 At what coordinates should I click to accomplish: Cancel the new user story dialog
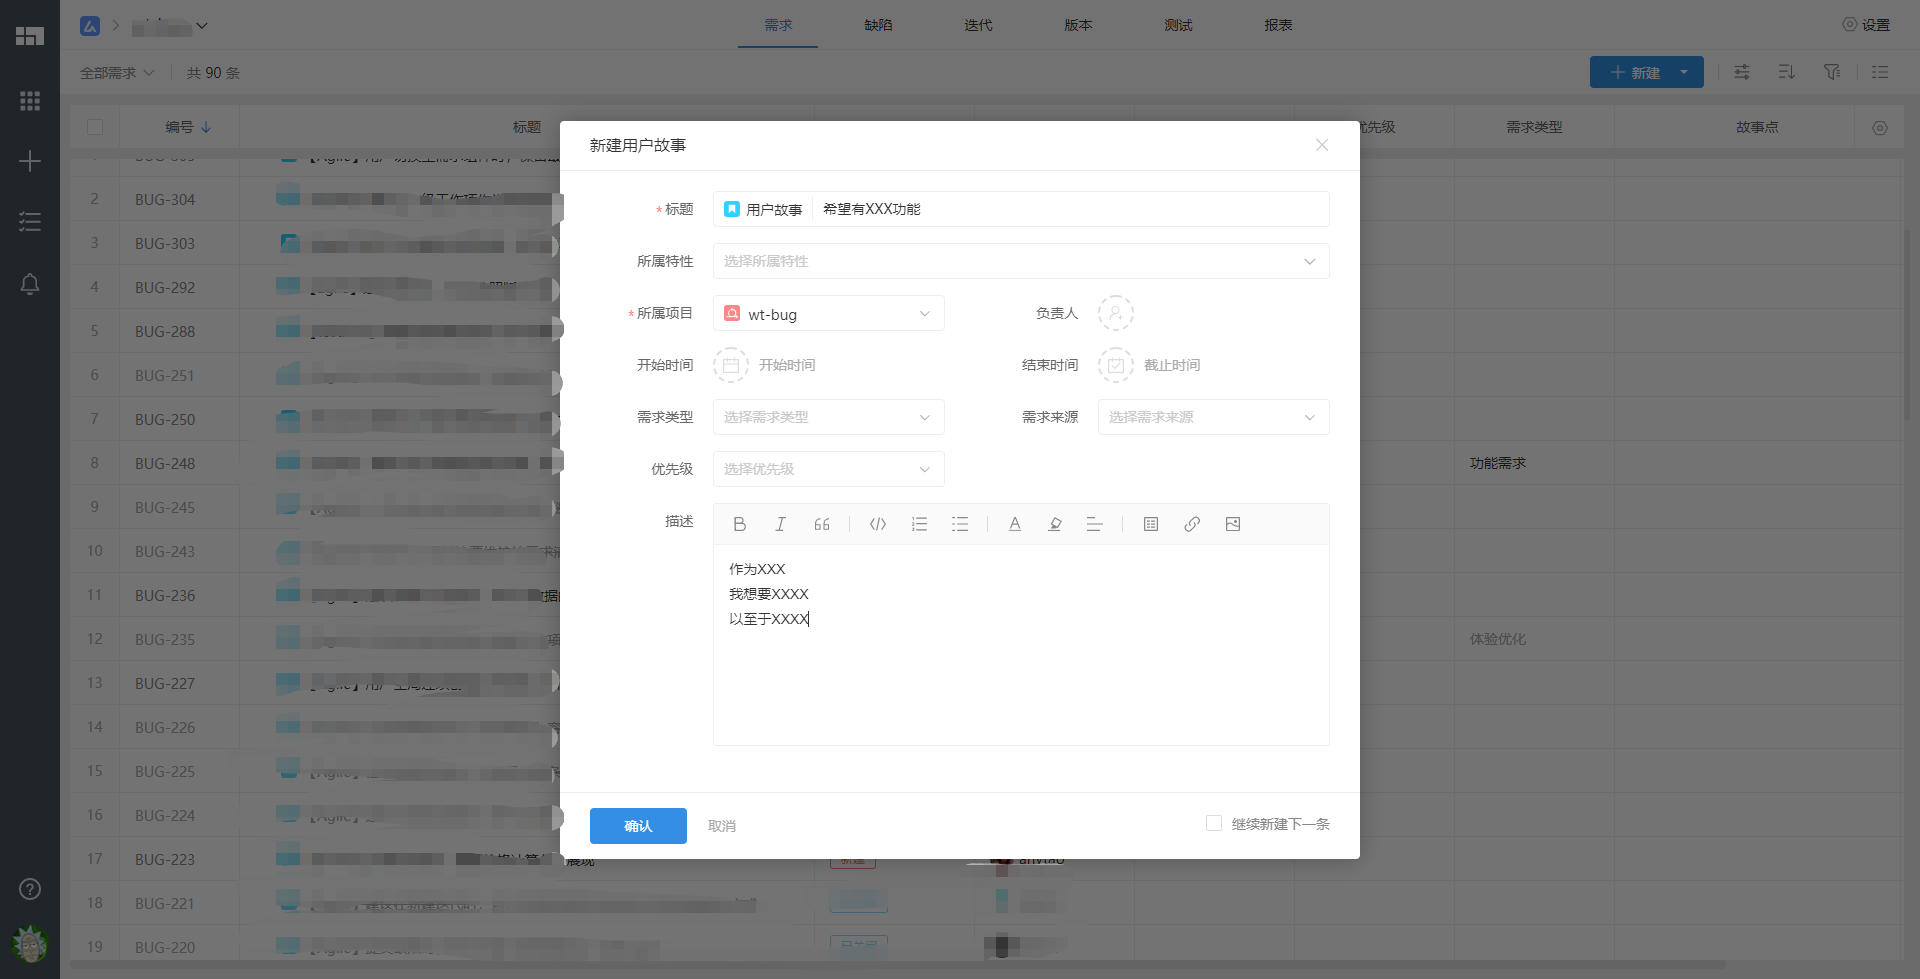click(722, 826)
